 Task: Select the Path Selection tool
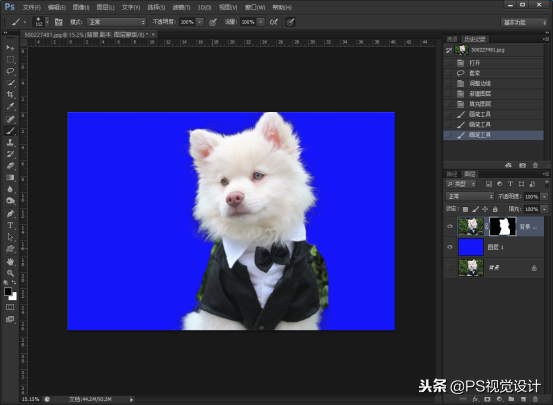(10, 237)
